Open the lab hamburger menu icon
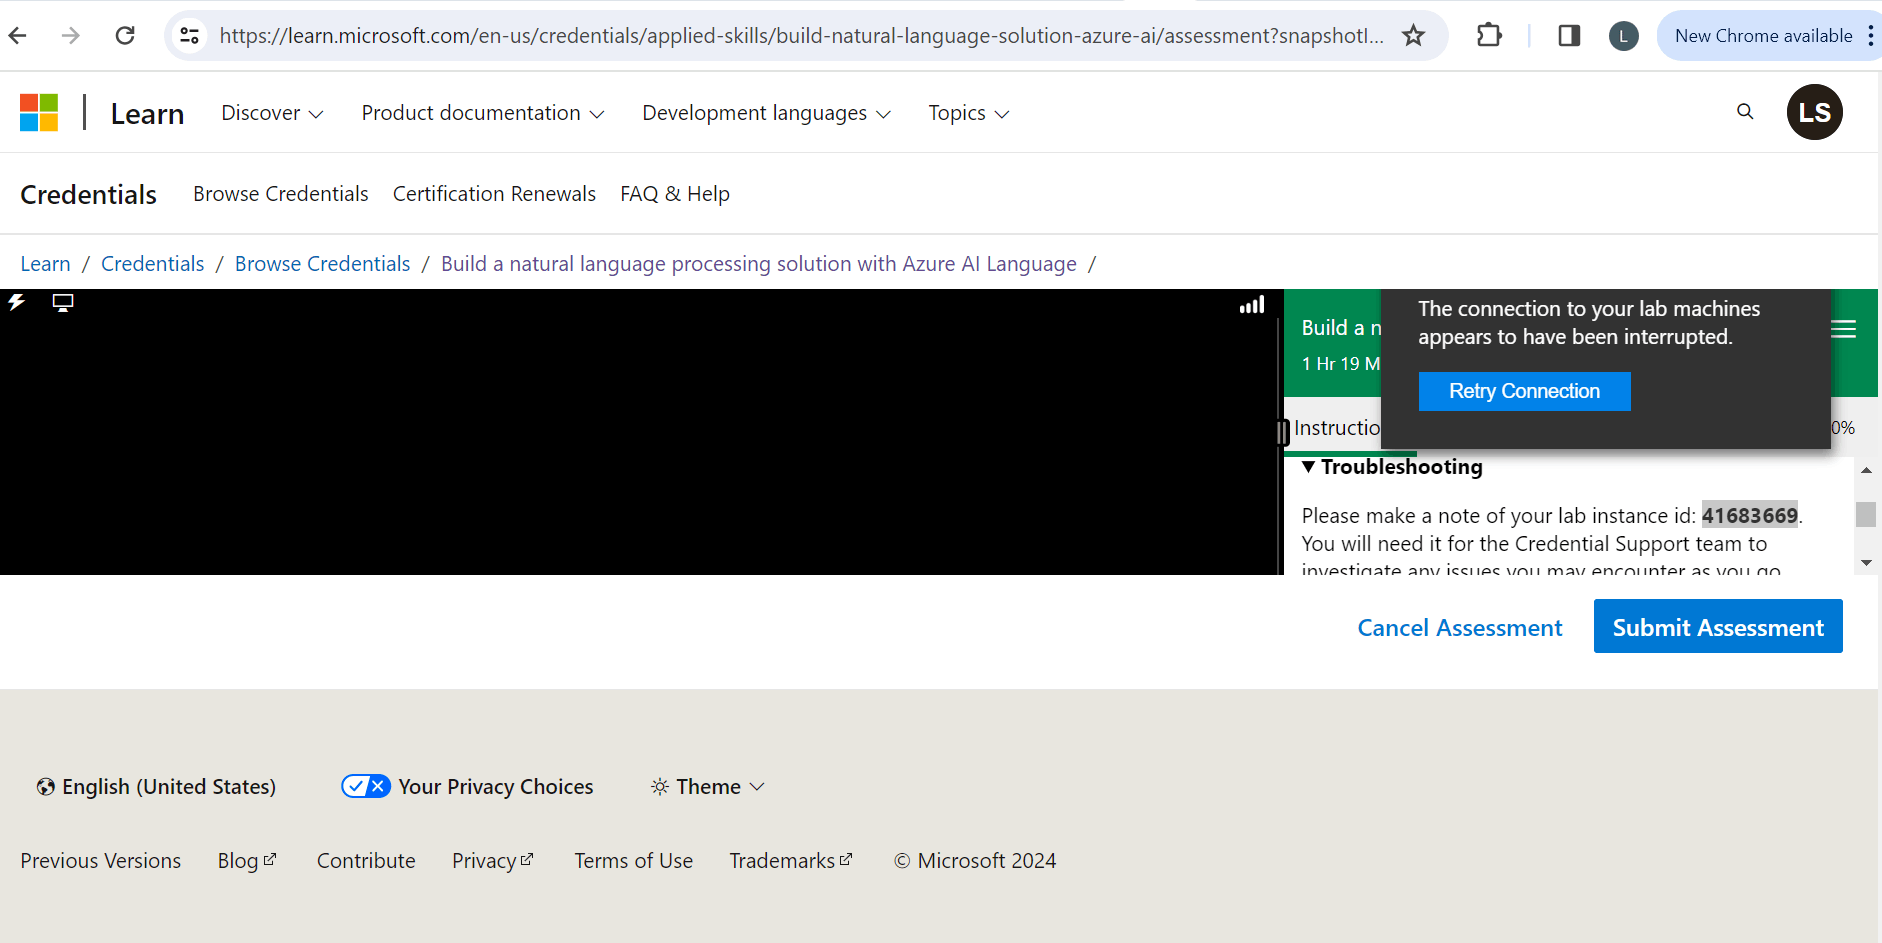The image size is (1882, 943). point(1844,329)
